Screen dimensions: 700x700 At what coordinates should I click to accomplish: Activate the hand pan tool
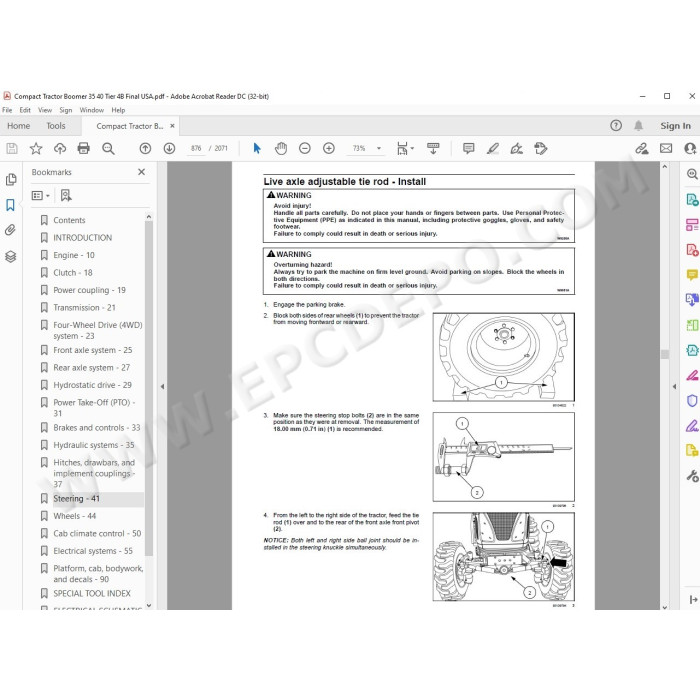[x=281, y=148]
